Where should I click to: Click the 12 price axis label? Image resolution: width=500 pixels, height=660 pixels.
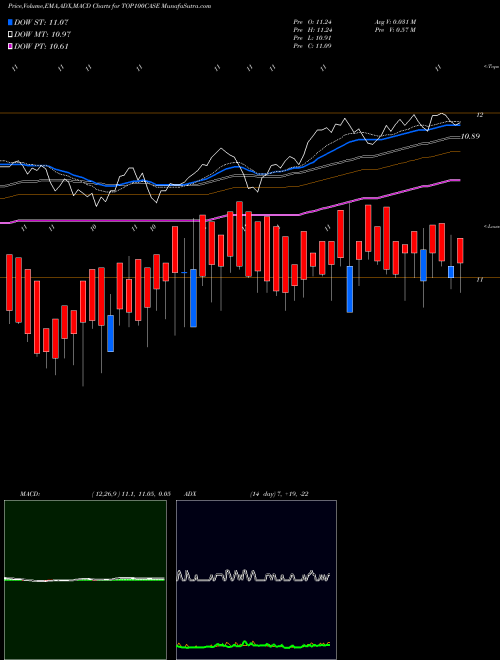pos(480,115)
